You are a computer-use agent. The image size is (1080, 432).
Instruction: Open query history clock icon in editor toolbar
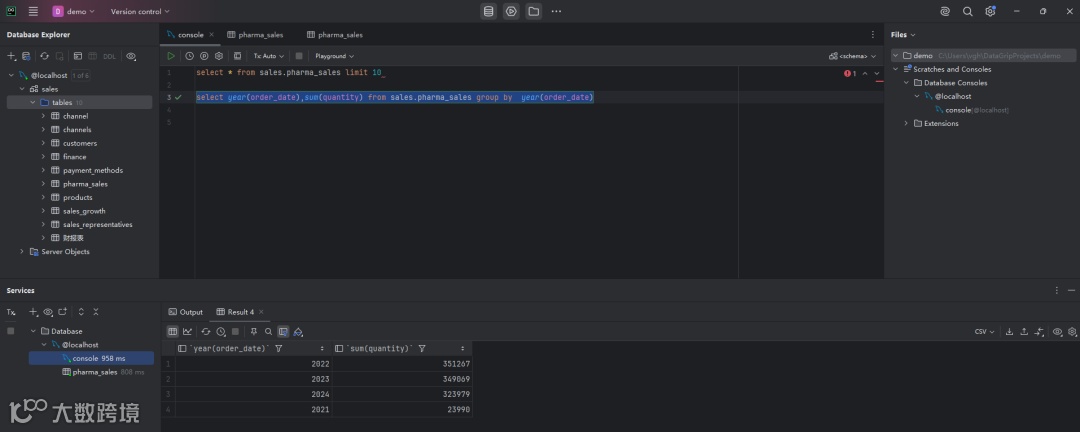coord(189,56)
